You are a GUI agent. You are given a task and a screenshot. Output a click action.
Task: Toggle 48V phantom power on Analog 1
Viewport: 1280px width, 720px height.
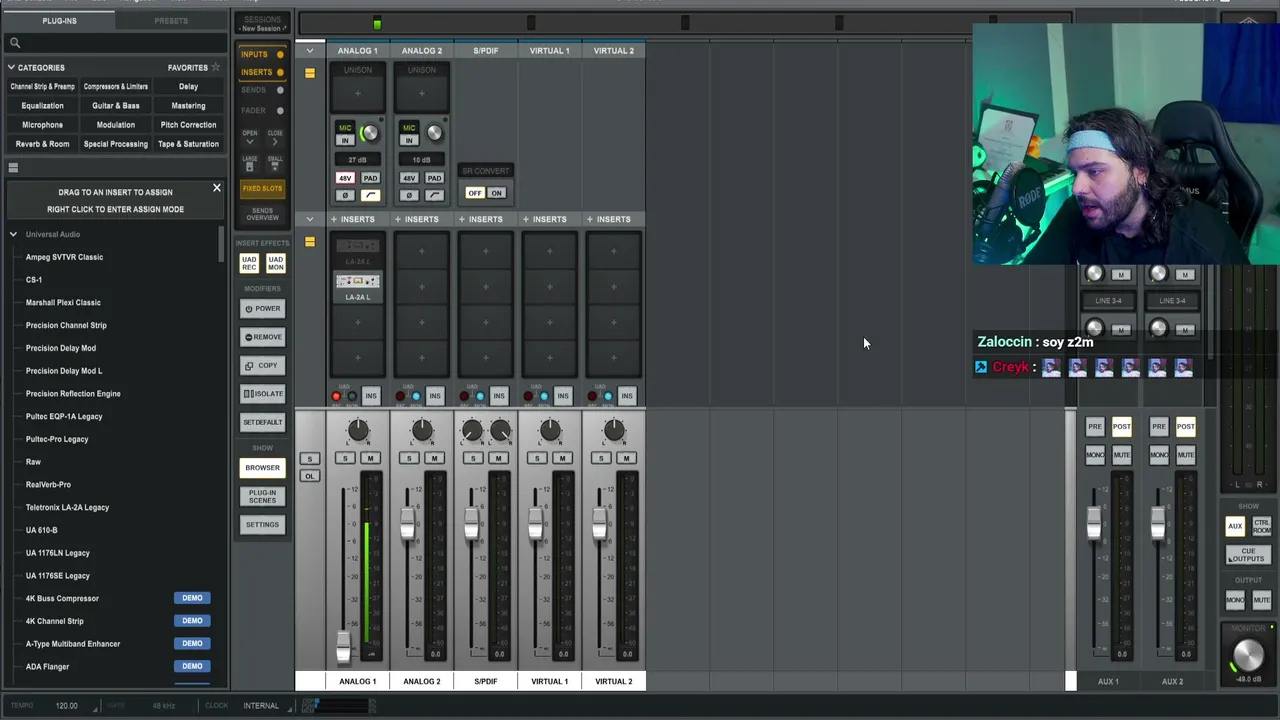coord(345,178)
